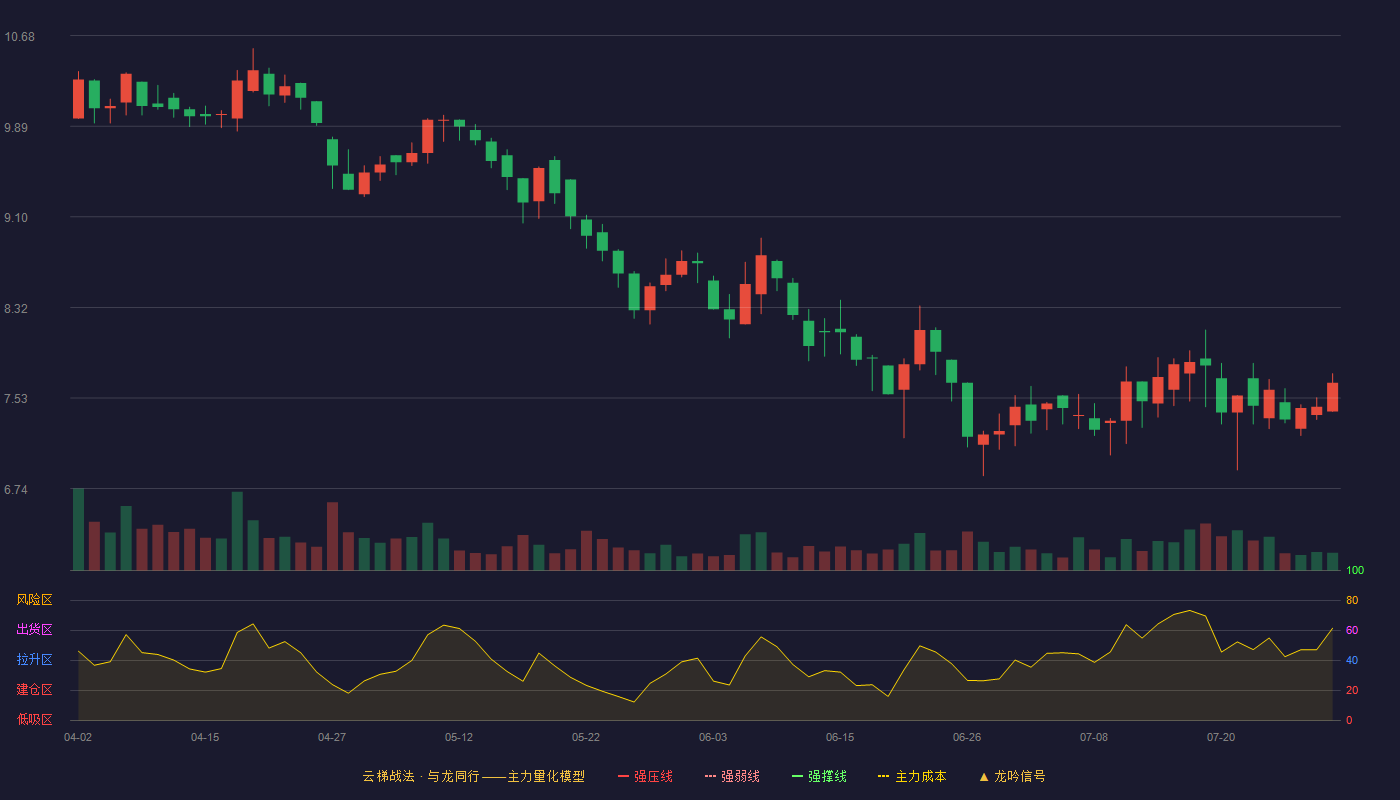This screenshot has height=800, width=1400.
Task: Click the 07-08 date label
Action: click(x=1094, y=737)
